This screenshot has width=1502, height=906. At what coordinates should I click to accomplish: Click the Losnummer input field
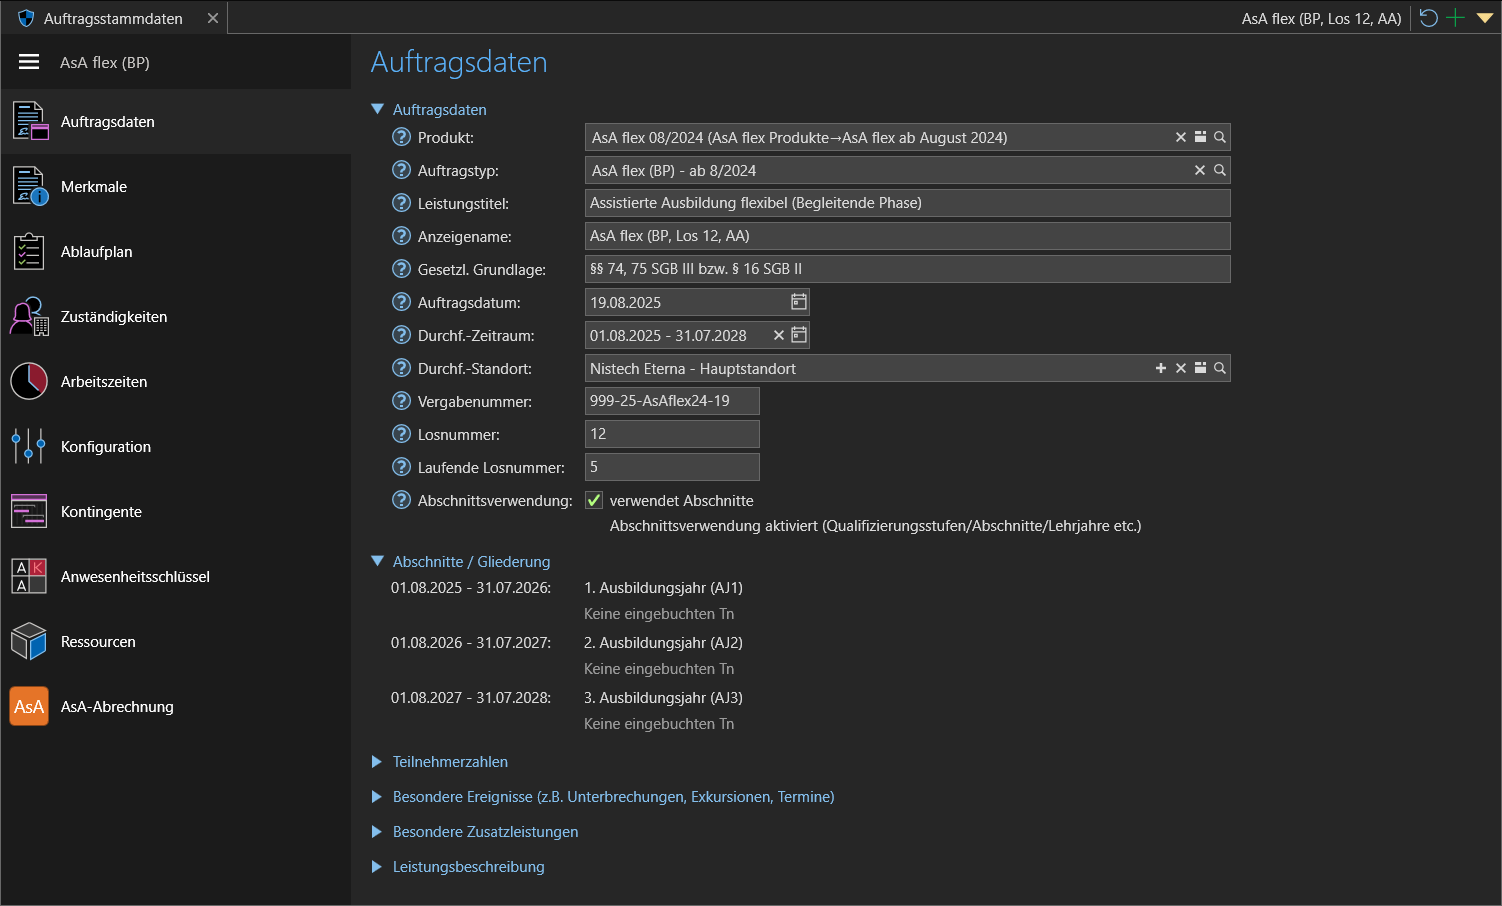671,434
